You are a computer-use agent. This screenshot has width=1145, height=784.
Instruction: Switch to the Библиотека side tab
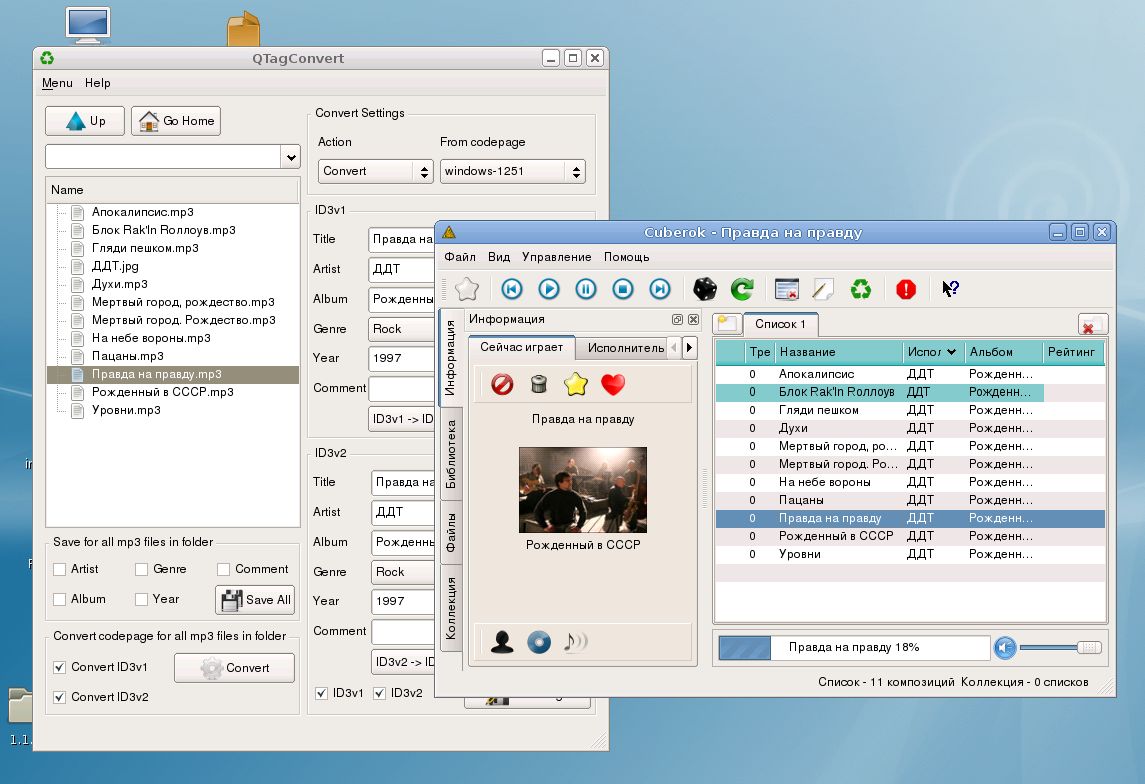[x=451, y=454]
